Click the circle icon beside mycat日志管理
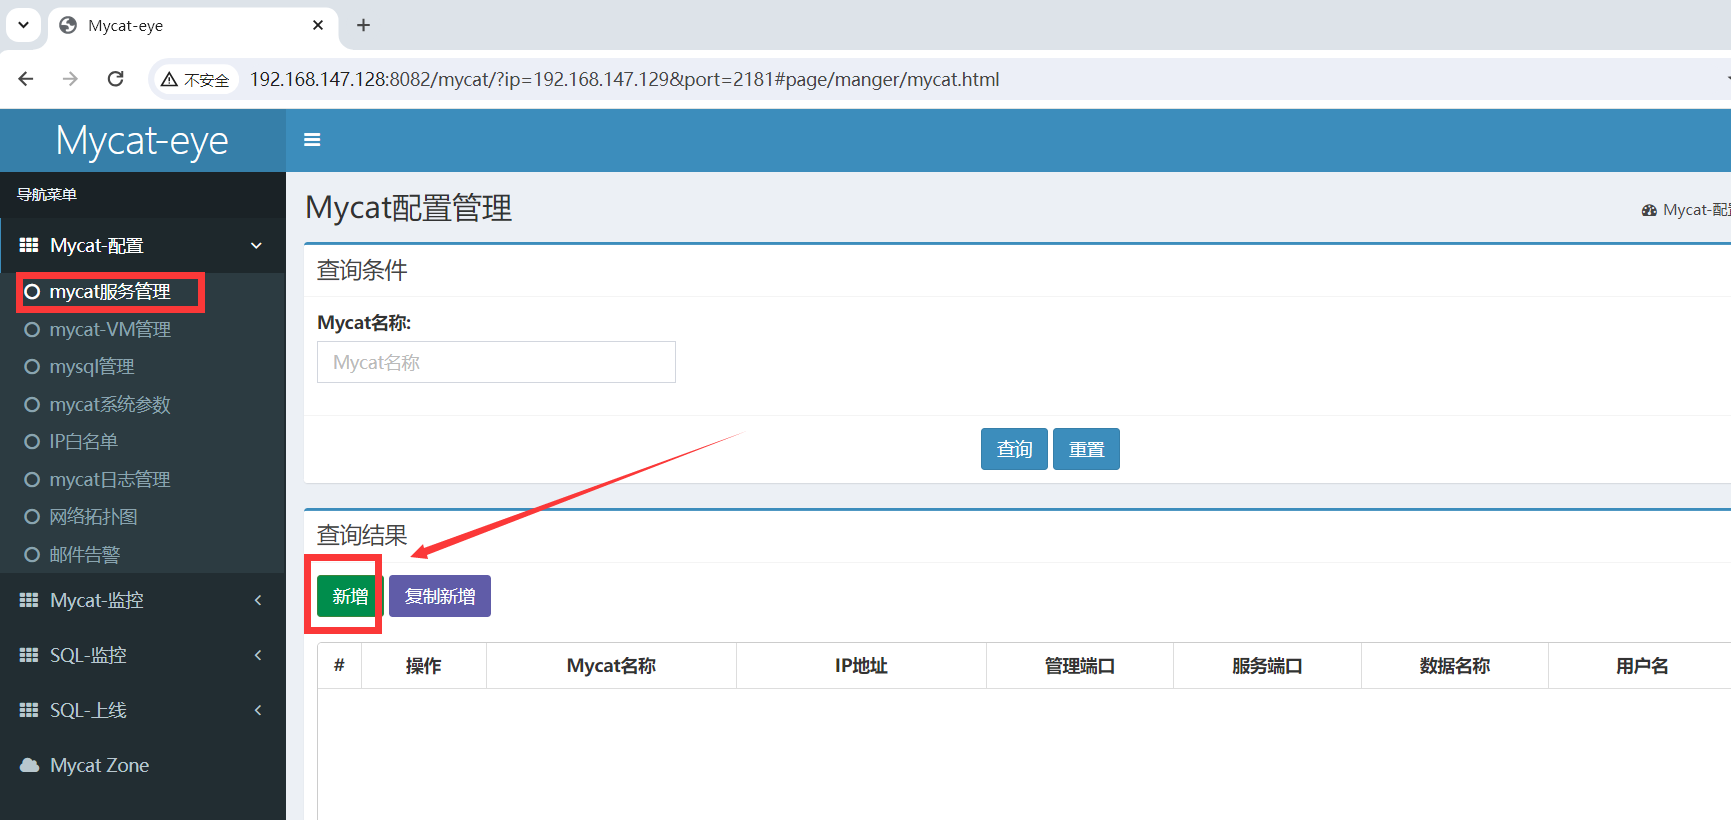The height and width of the screenshot is (820, 1731). click(x=32, y=480)
